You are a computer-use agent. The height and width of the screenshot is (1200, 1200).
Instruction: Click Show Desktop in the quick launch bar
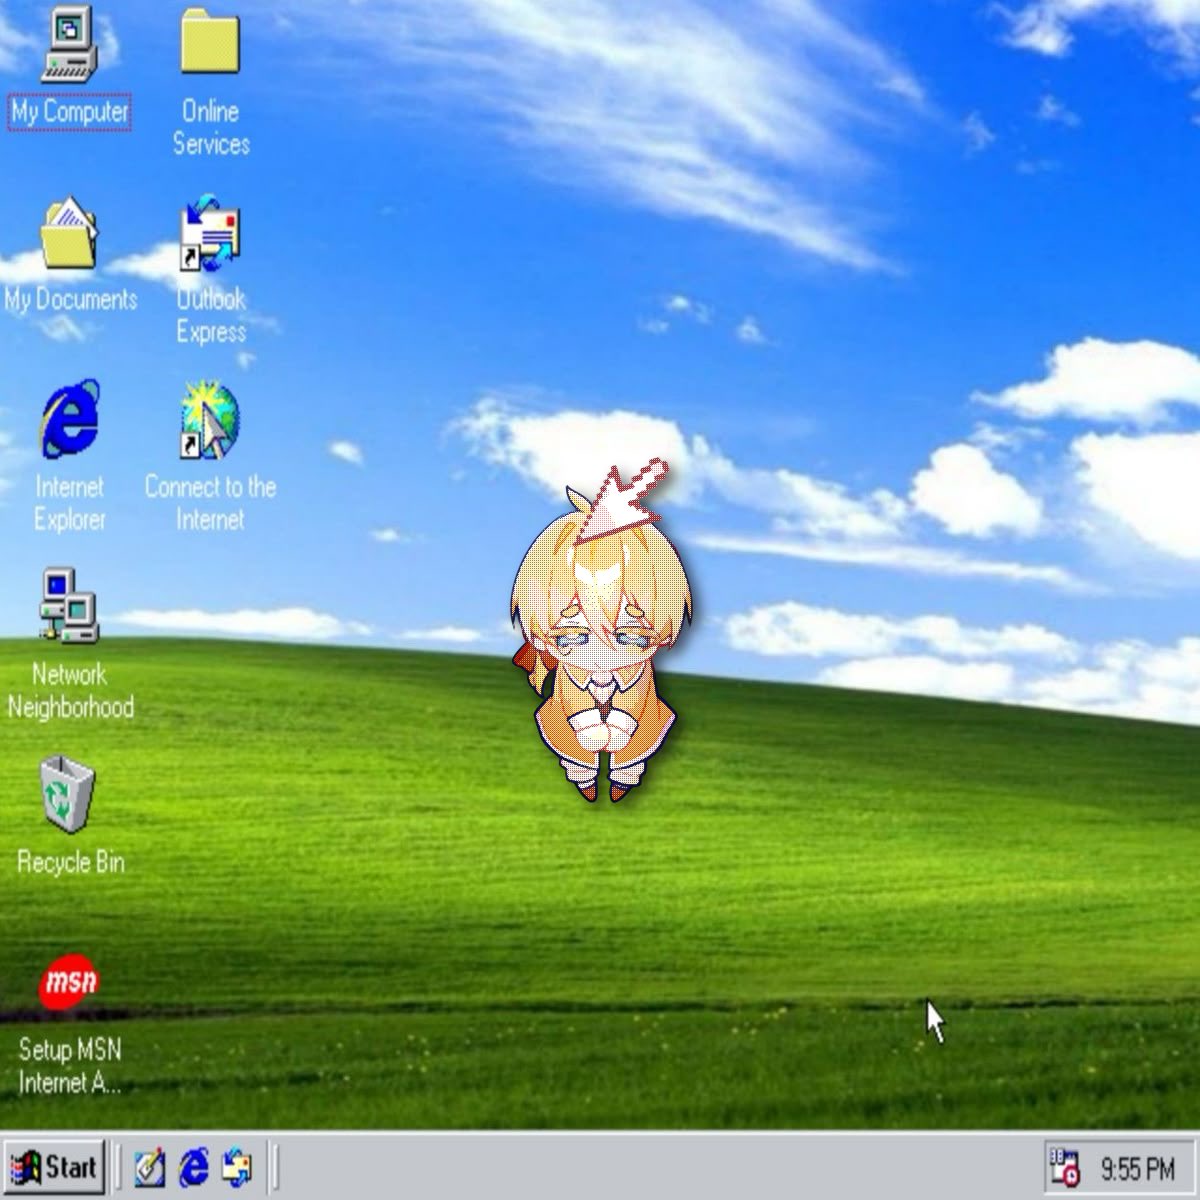tap(150, 1167)
